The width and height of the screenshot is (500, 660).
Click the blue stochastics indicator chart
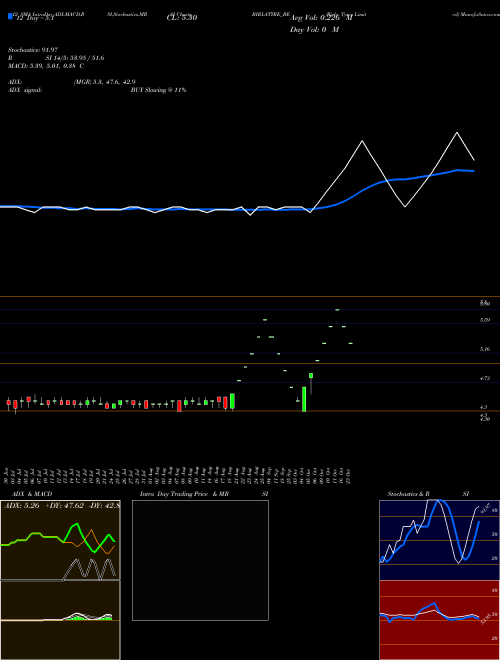[x=439, y=540]
